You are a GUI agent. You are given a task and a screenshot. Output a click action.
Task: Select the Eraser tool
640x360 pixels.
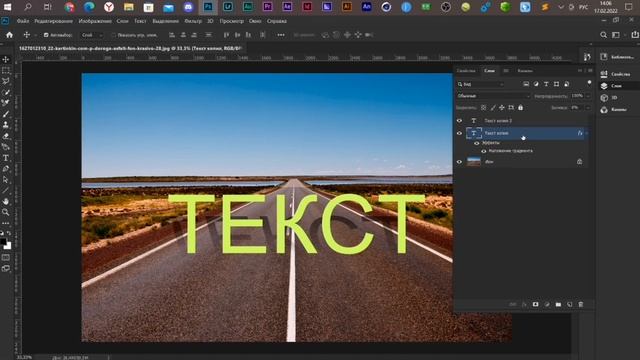(x=6, y=136)
